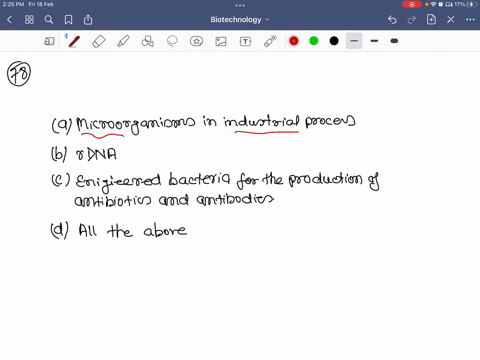The image size is (480, 360).
Task: Bookmark this page
Action: coord(68,20)
